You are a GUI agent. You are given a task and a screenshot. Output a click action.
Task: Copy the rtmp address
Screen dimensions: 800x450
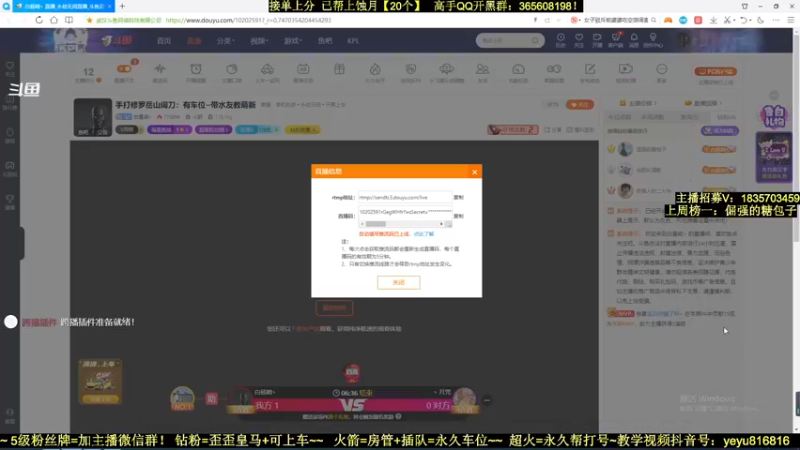[459, 197]
